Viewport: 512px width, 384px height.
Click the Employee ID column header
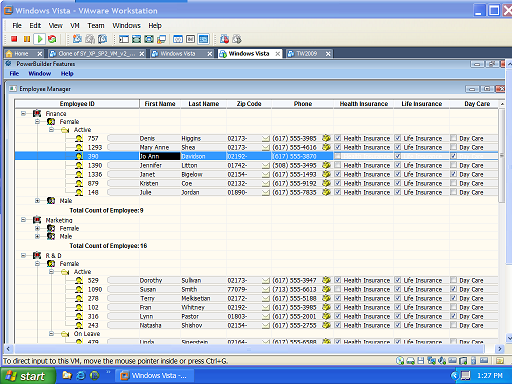[77, 104]
